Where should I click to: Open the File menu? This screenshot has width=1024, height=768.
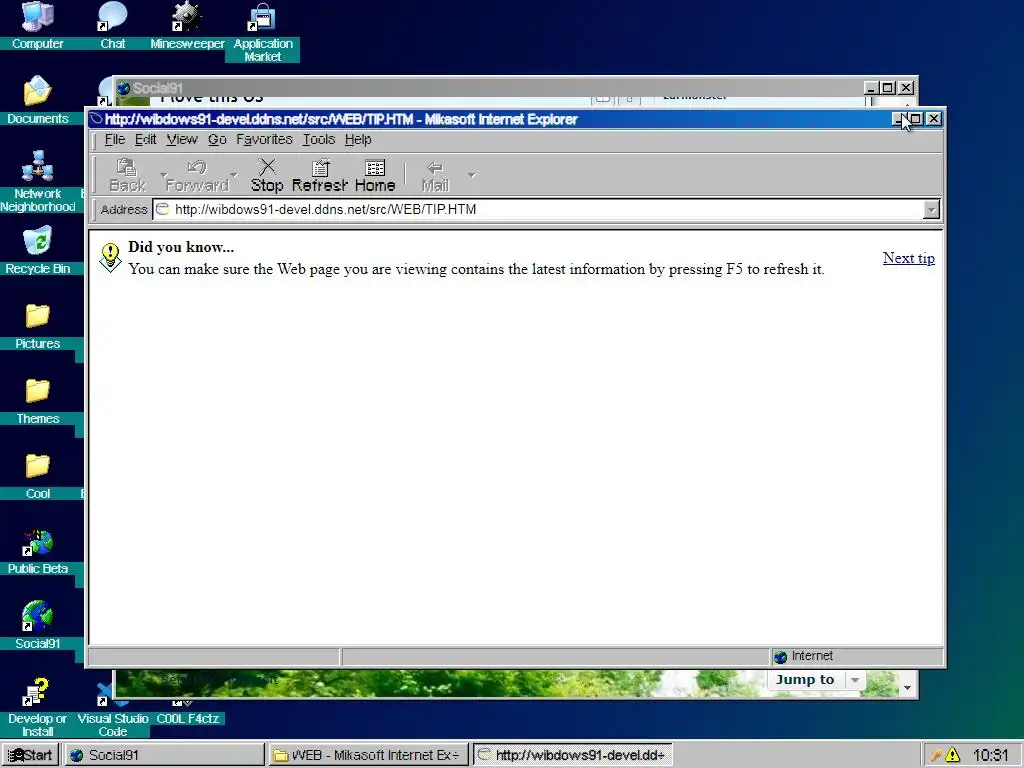pos(115,139)
